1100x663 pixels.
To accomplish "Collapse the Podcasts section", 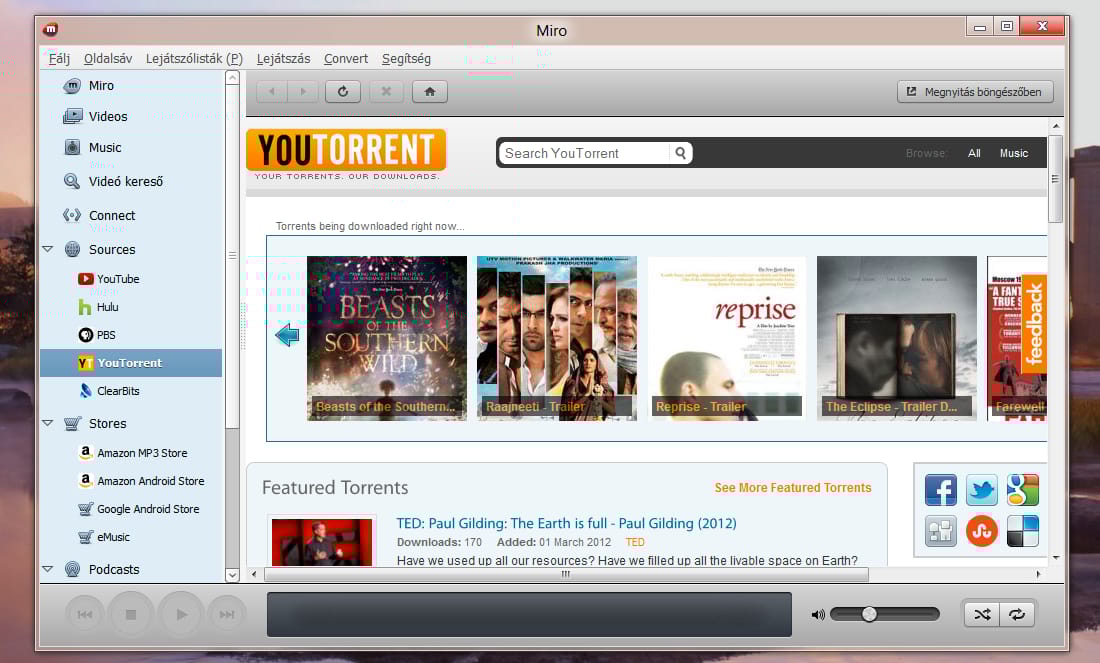I will point(48,569).
